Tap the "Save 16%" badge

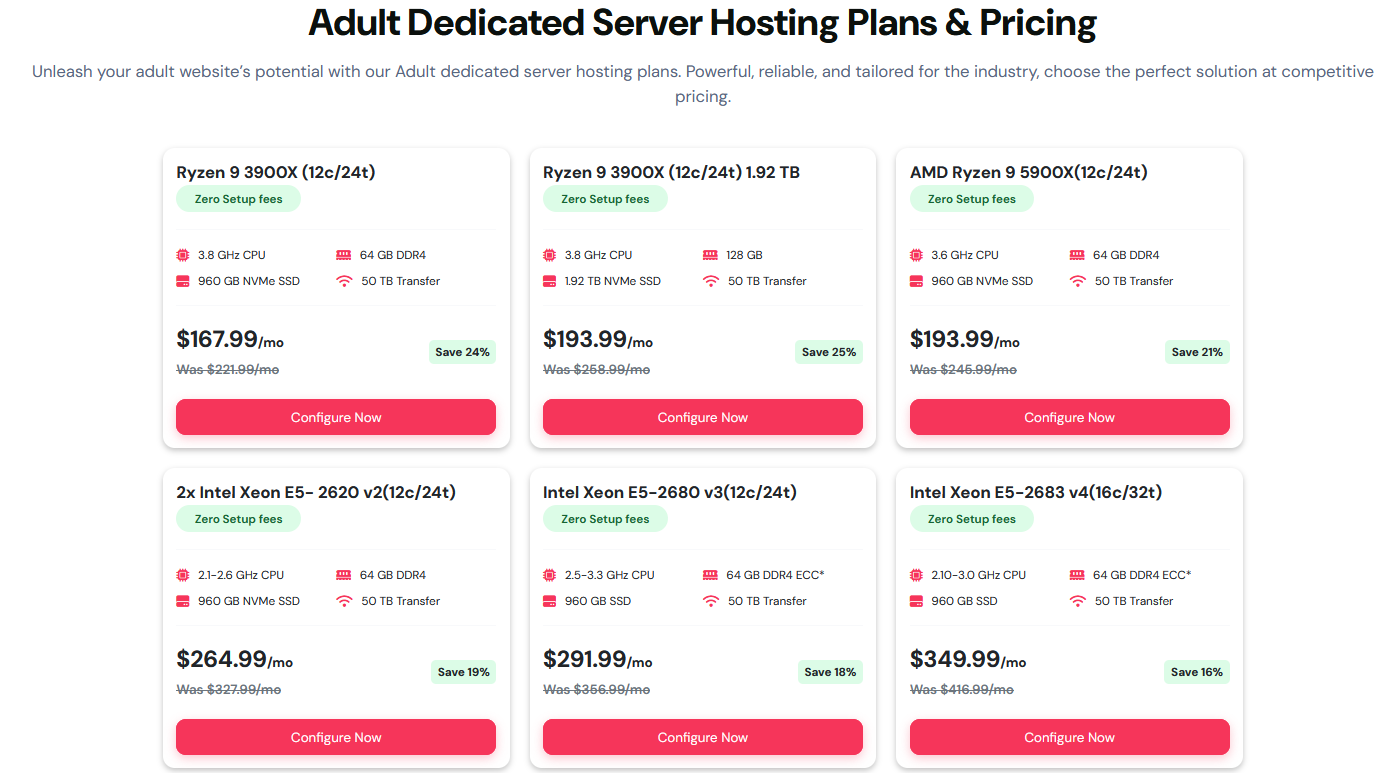pyautogui.click(x=1197, y=672)
